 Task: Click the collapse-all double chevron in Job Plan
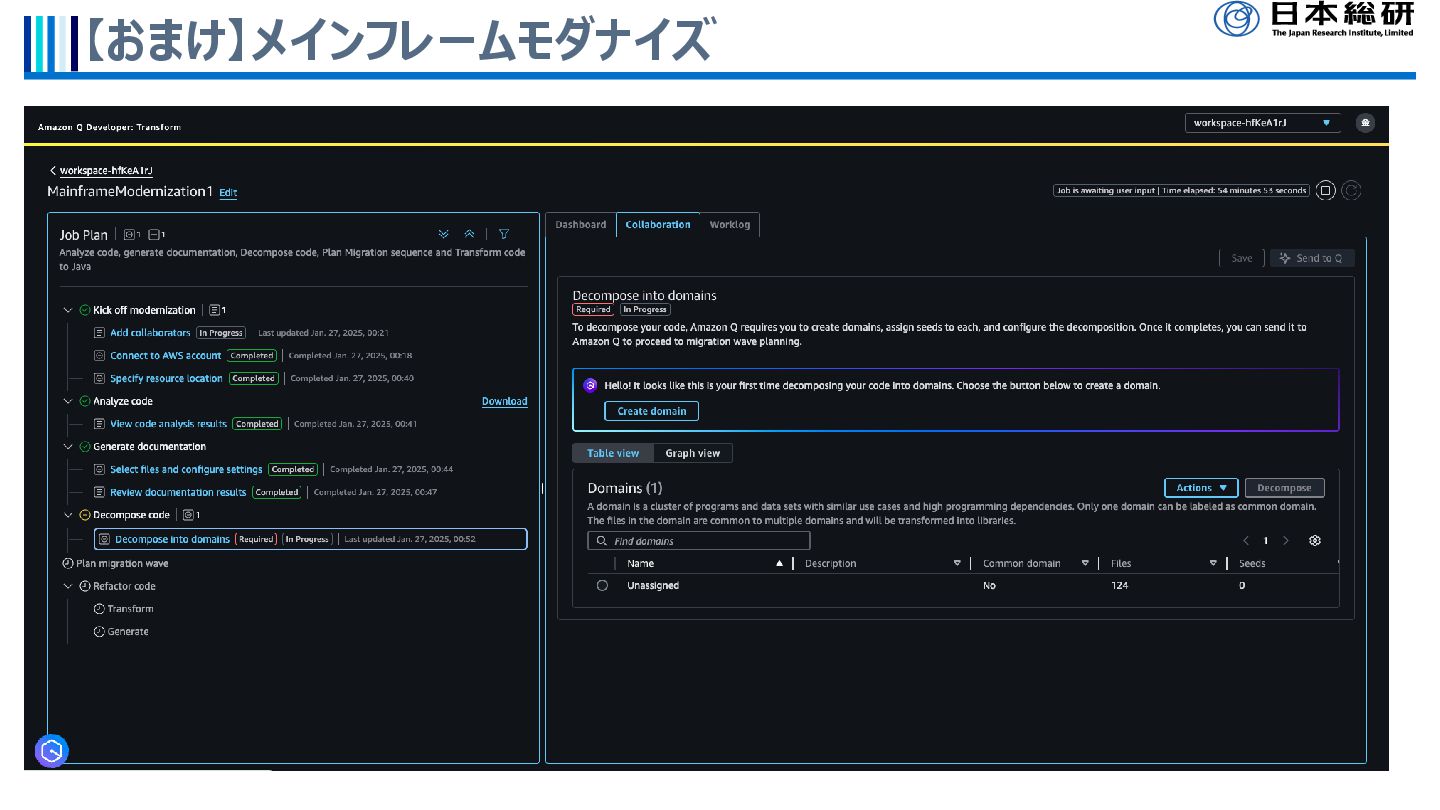click(x=469, y=234)
